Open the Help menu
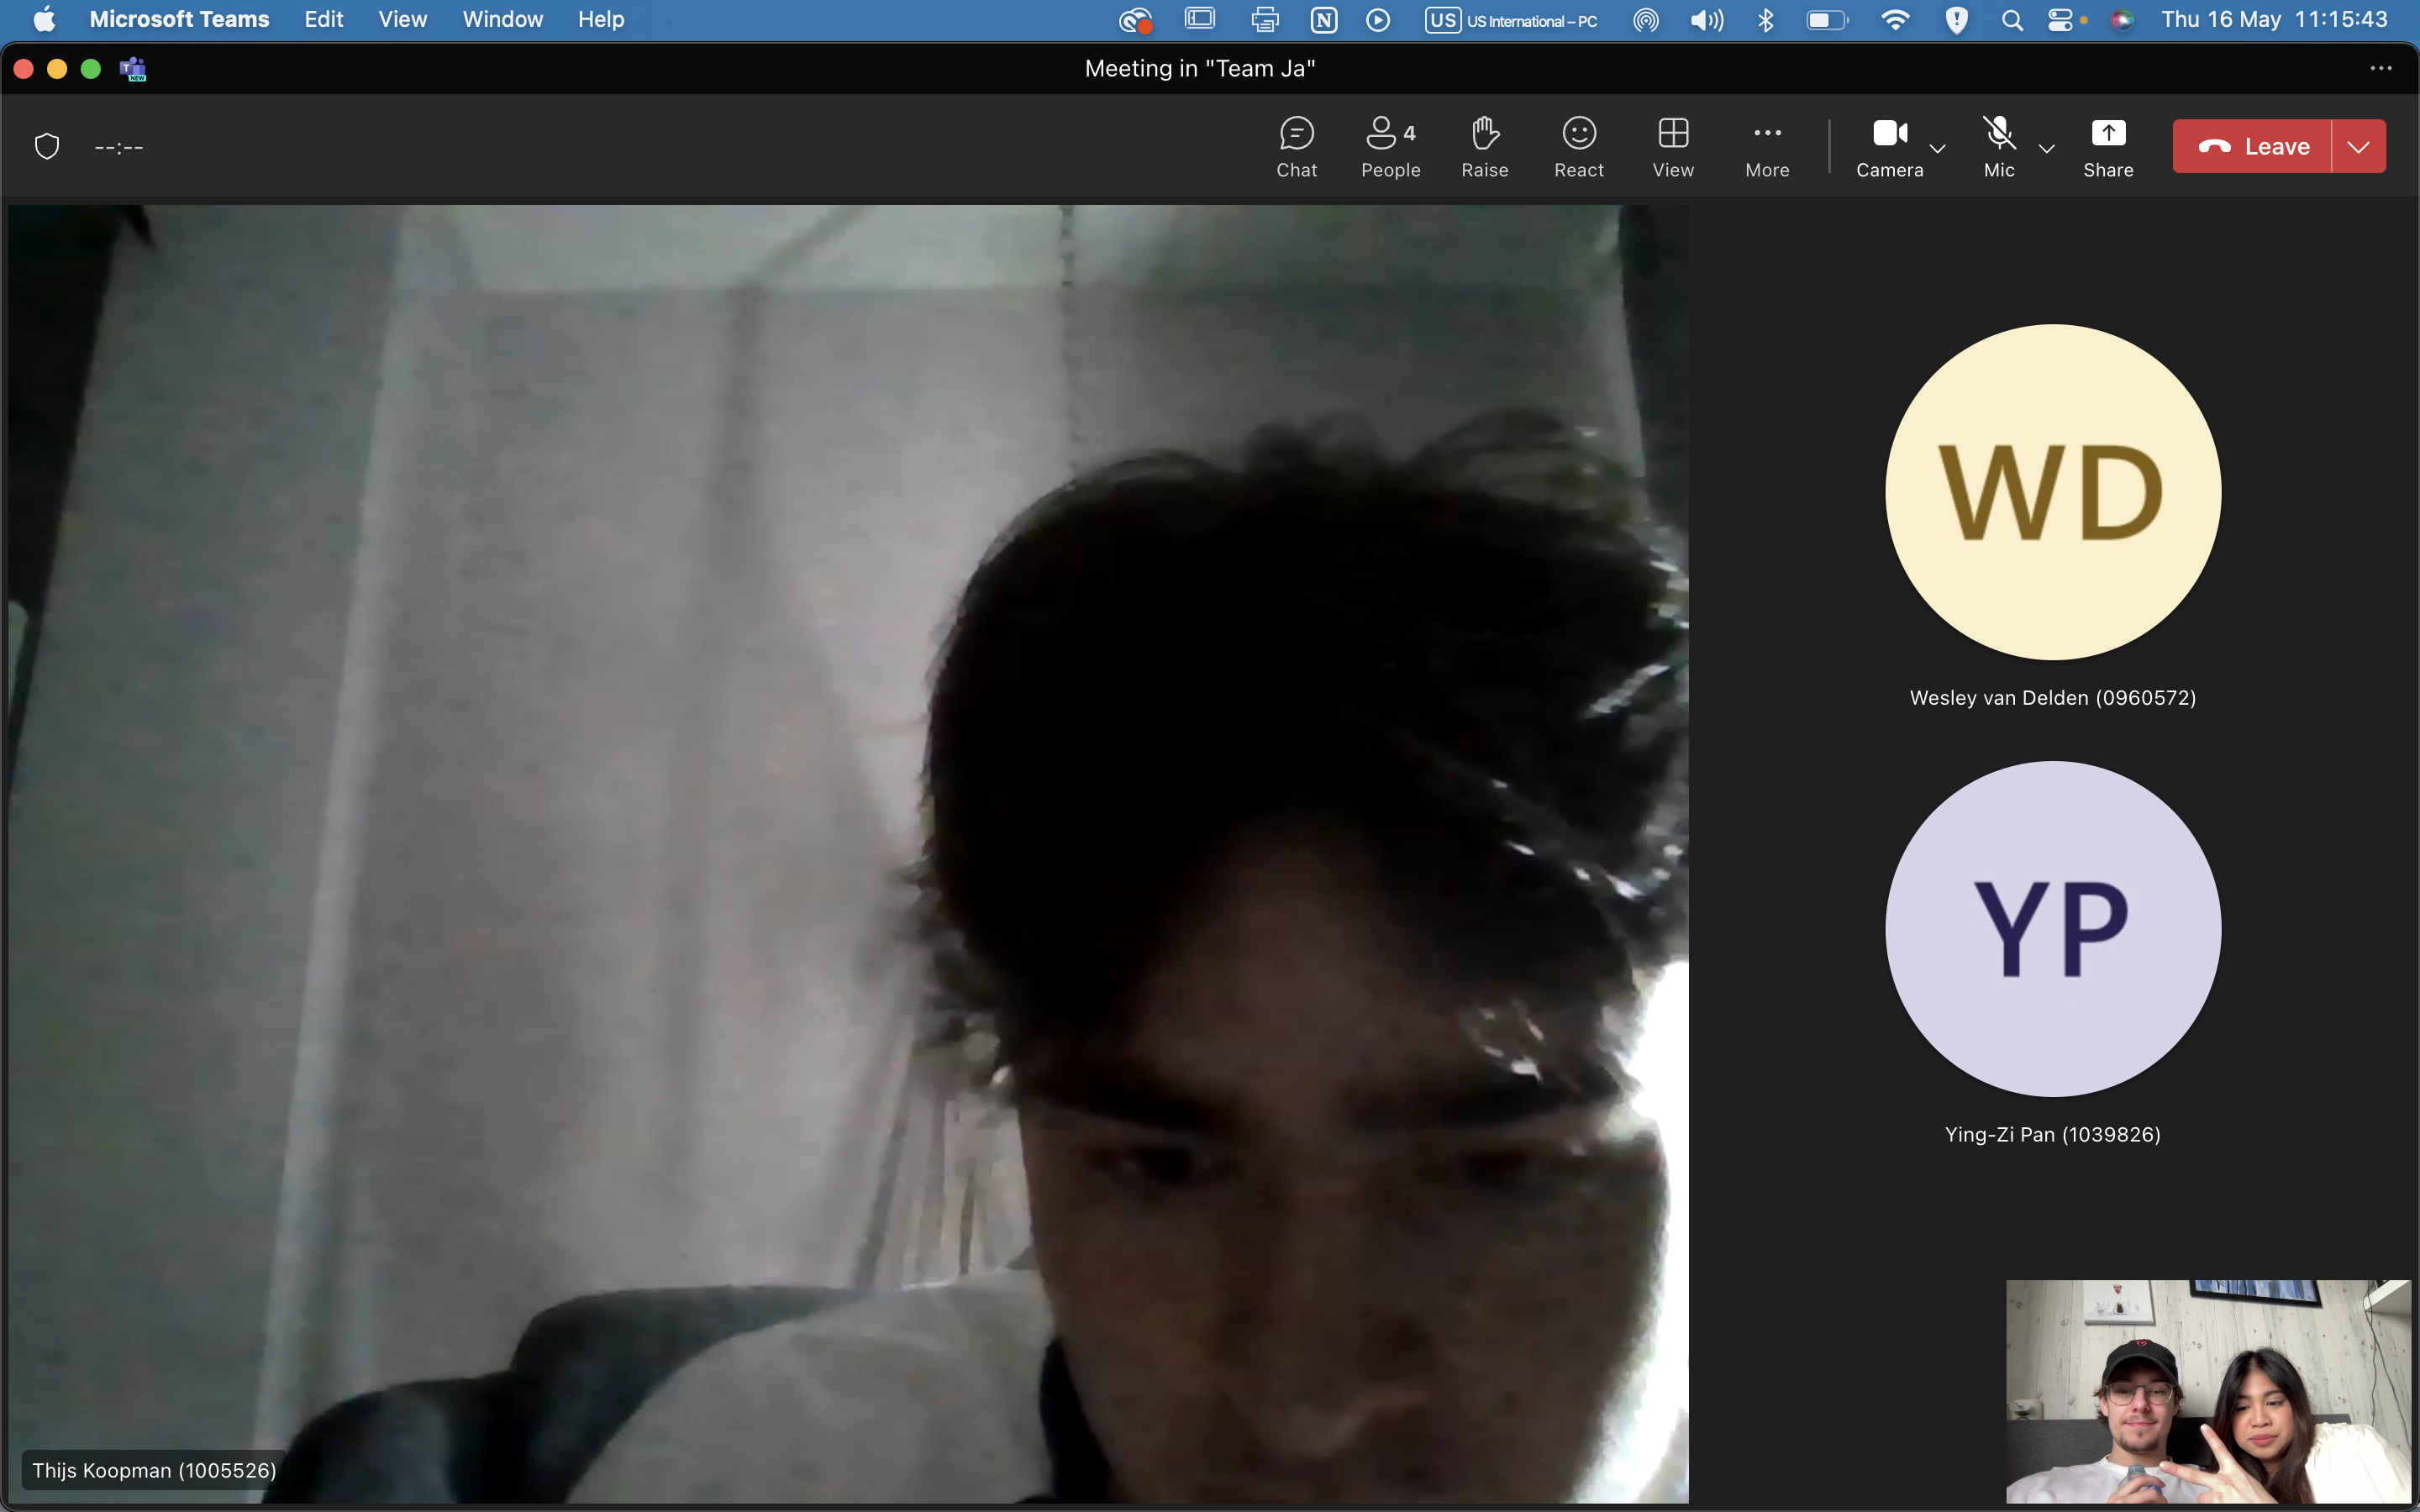2420x1512 pixels. point(601,19)
